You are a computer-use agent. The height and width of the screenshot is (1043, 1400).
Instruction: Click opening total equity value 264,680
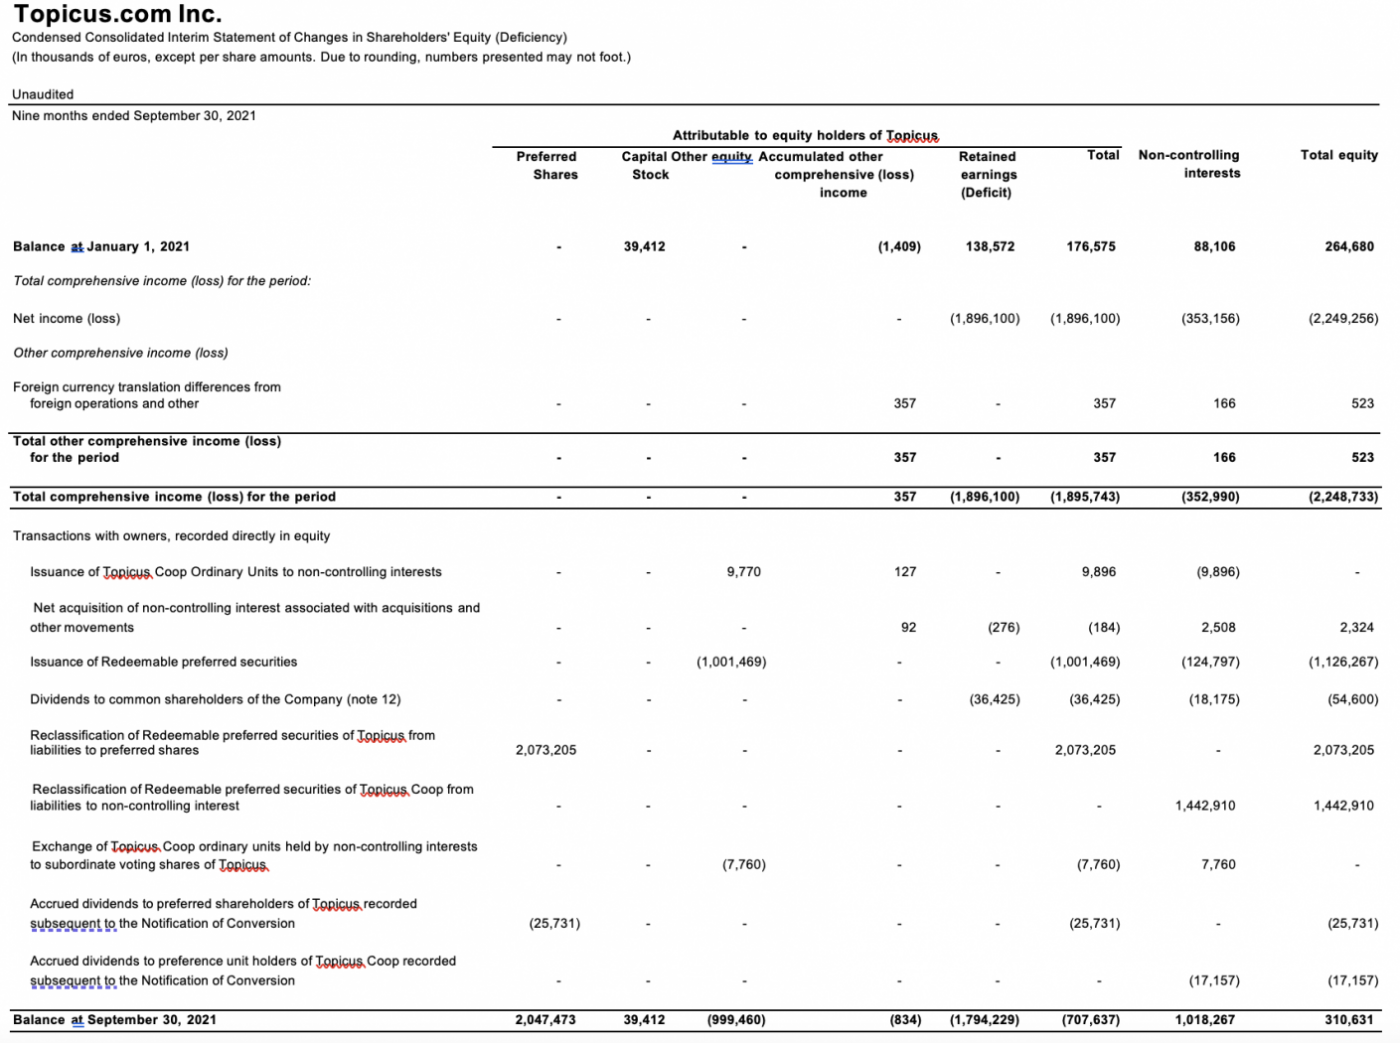pyautogui.click(x=1349, y=246)
